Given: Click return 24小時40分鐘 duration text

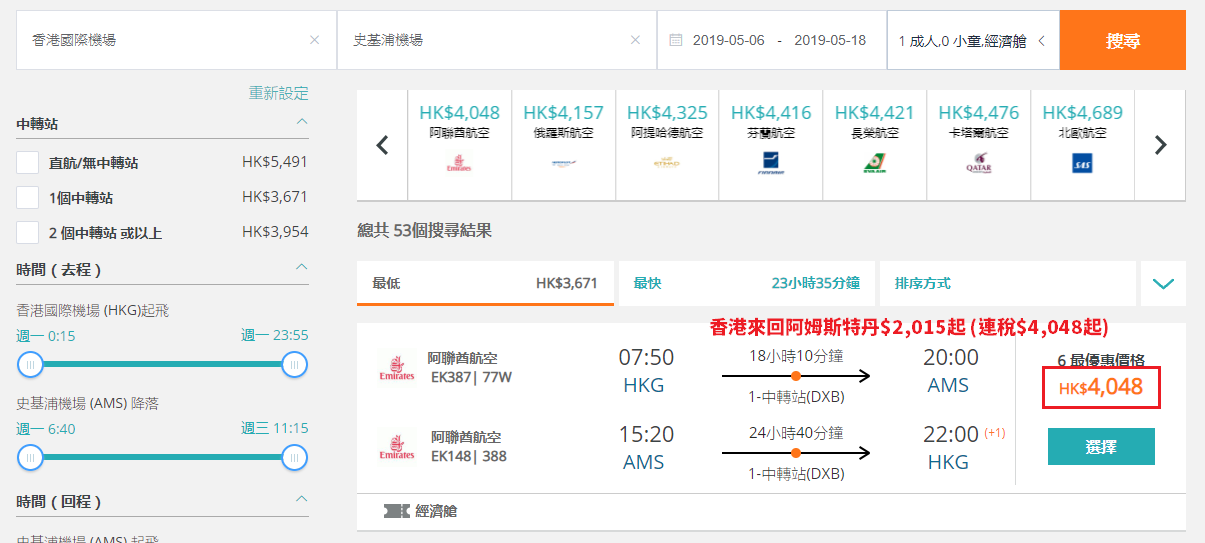Looking at the screenshot, I should [x=796, y=434].
